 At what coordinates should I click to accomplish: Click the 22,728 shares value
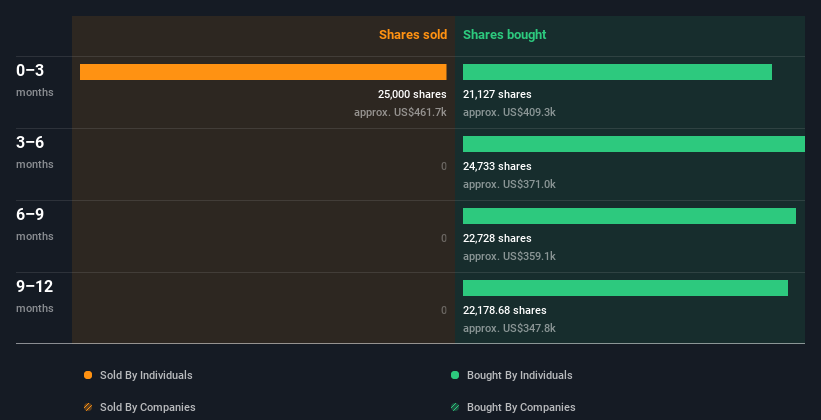(497, 238)
